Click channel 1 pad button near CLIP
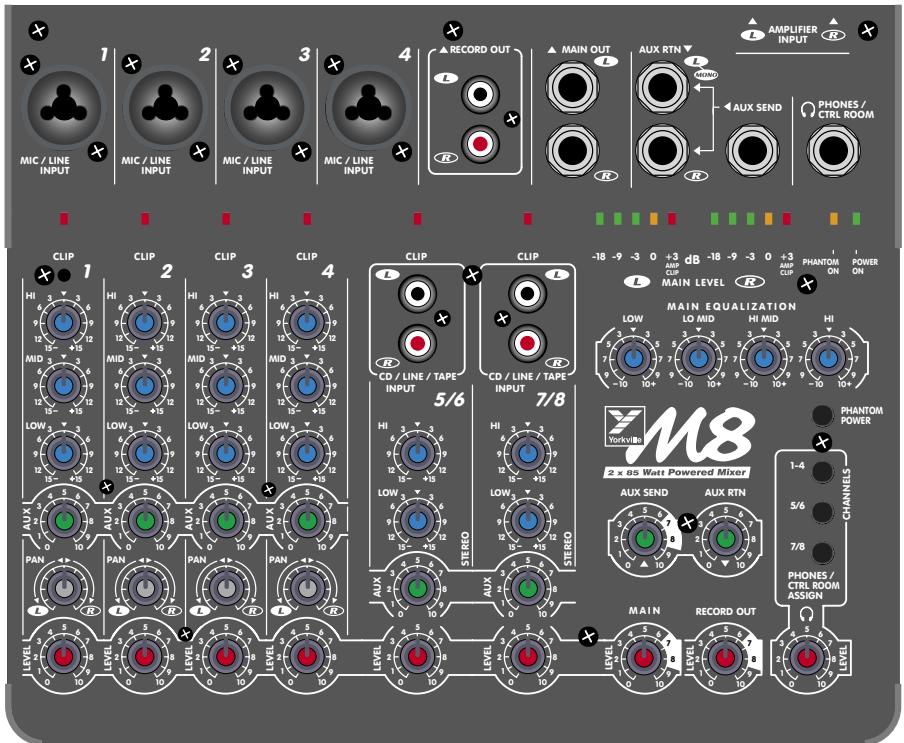The height and width of the screenshot is (743, 904). tap(64, 275)
